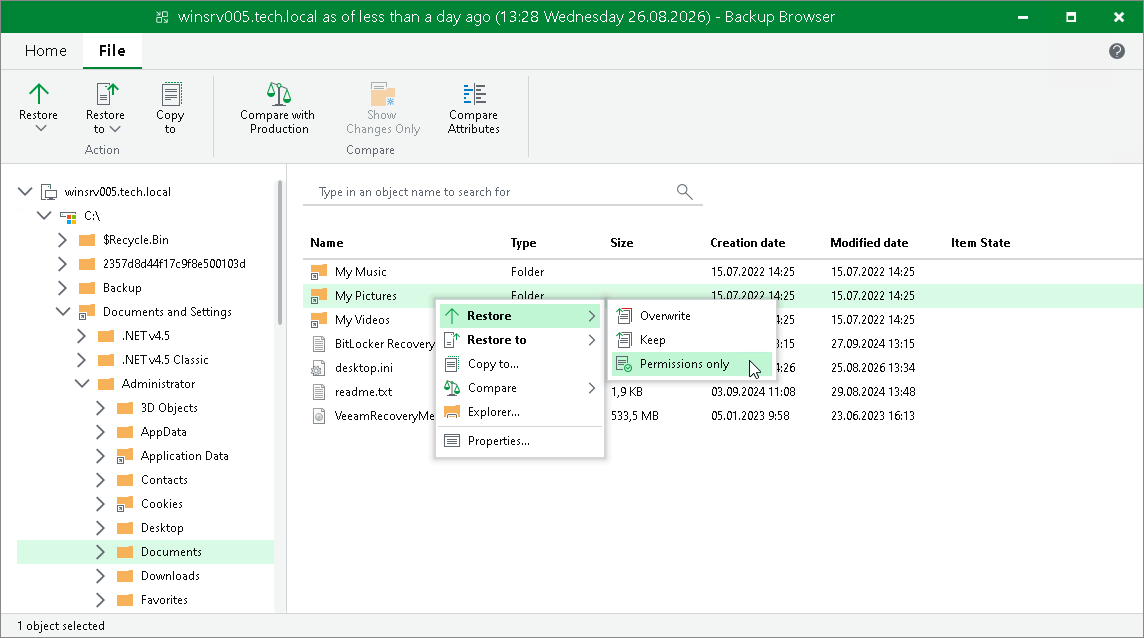The image size is (1144, 638).
Task: Click the Explorer... folder icon in context menu
Action: click(x=452, y=412)
